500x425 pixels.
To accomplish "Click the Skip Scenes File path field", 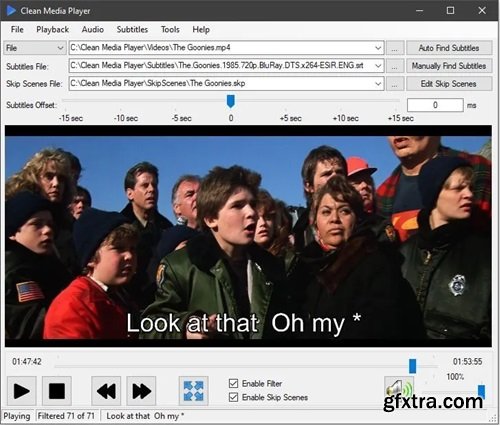I will [x=227, y=83].
